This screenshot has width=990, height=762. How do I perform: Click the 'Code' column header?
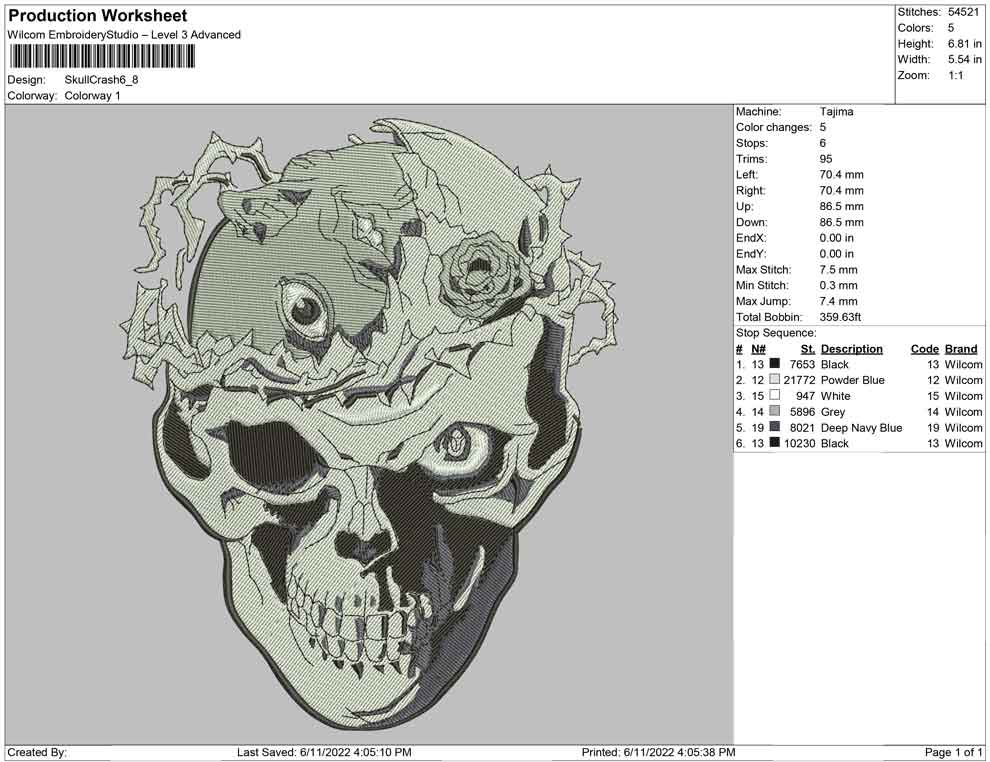[x=924, y=348]
